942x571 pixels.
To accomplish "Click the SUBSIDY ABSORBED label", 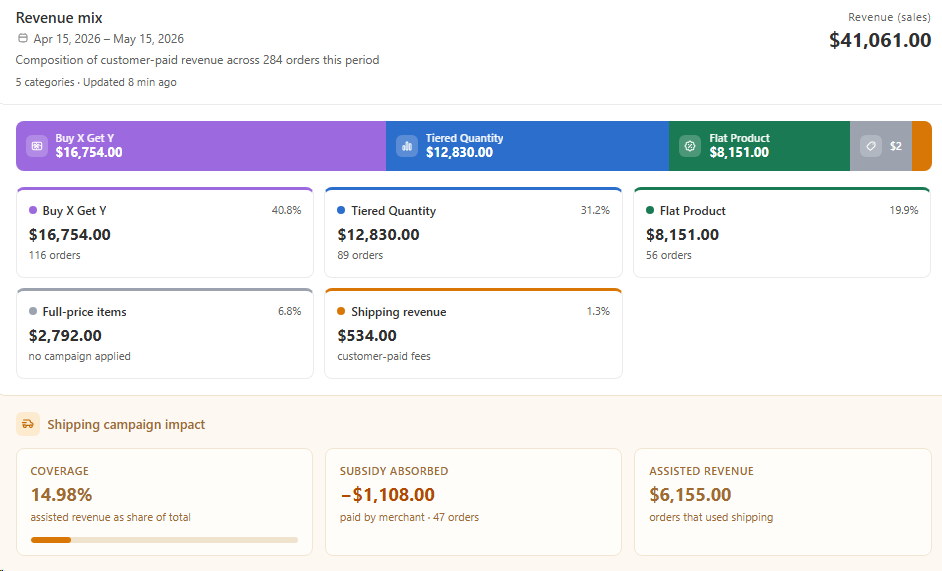I will (x=394, y=471).
